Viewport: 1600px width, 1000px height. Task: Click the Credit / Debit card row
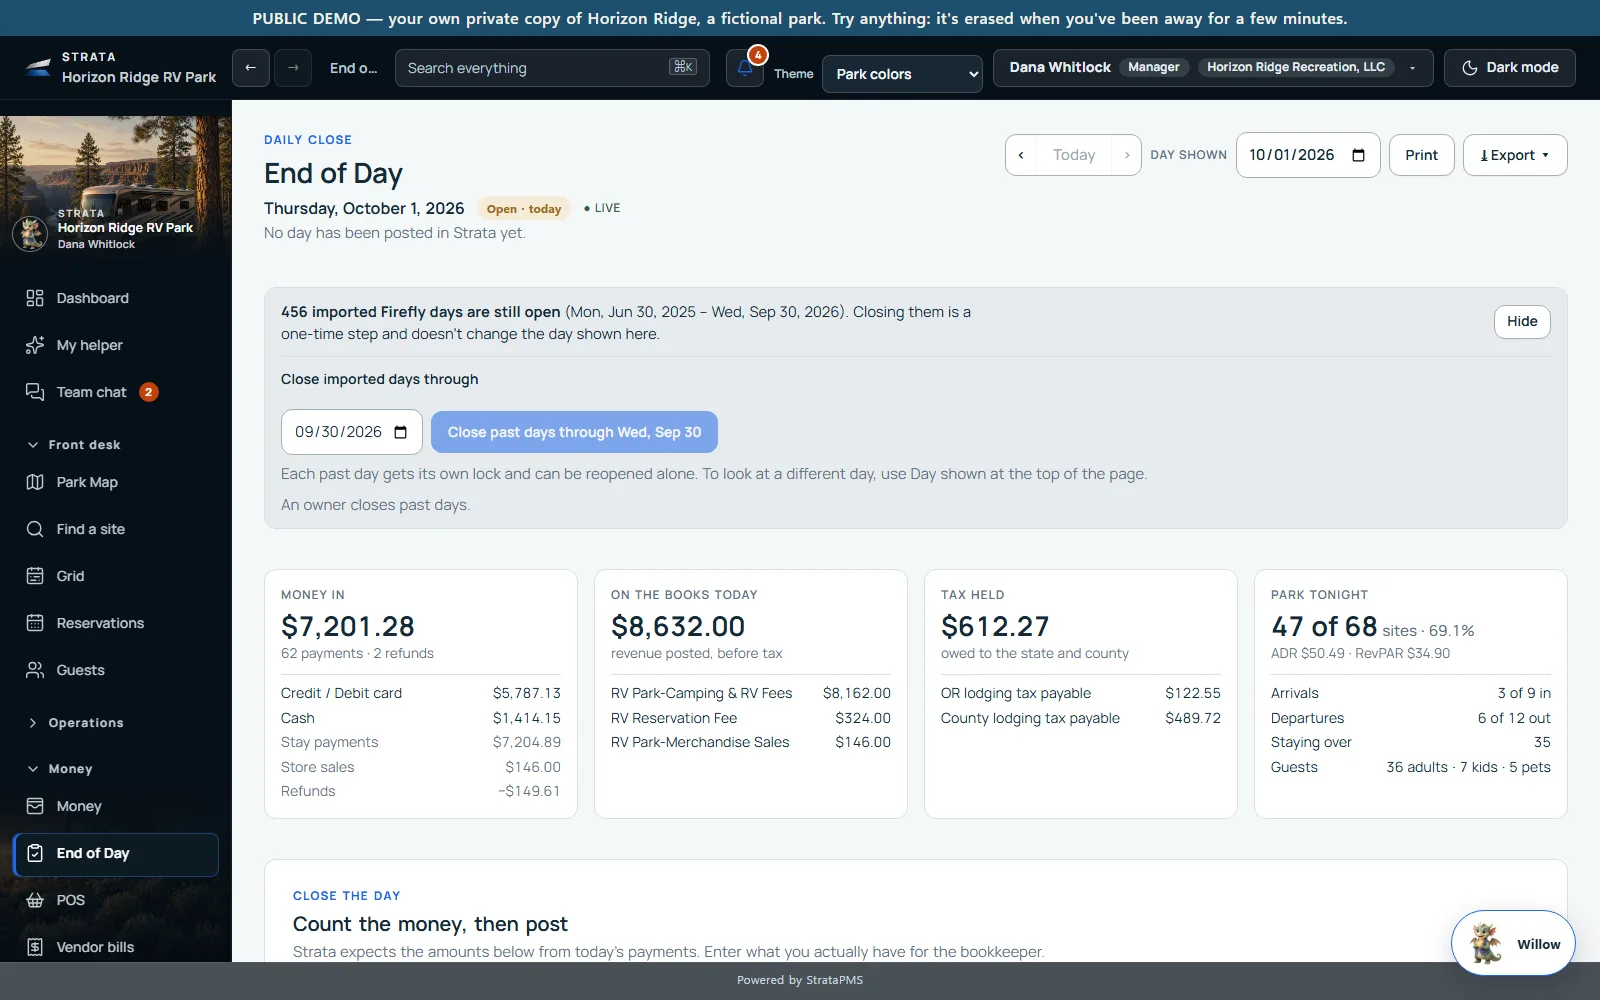tap(421, 693)
